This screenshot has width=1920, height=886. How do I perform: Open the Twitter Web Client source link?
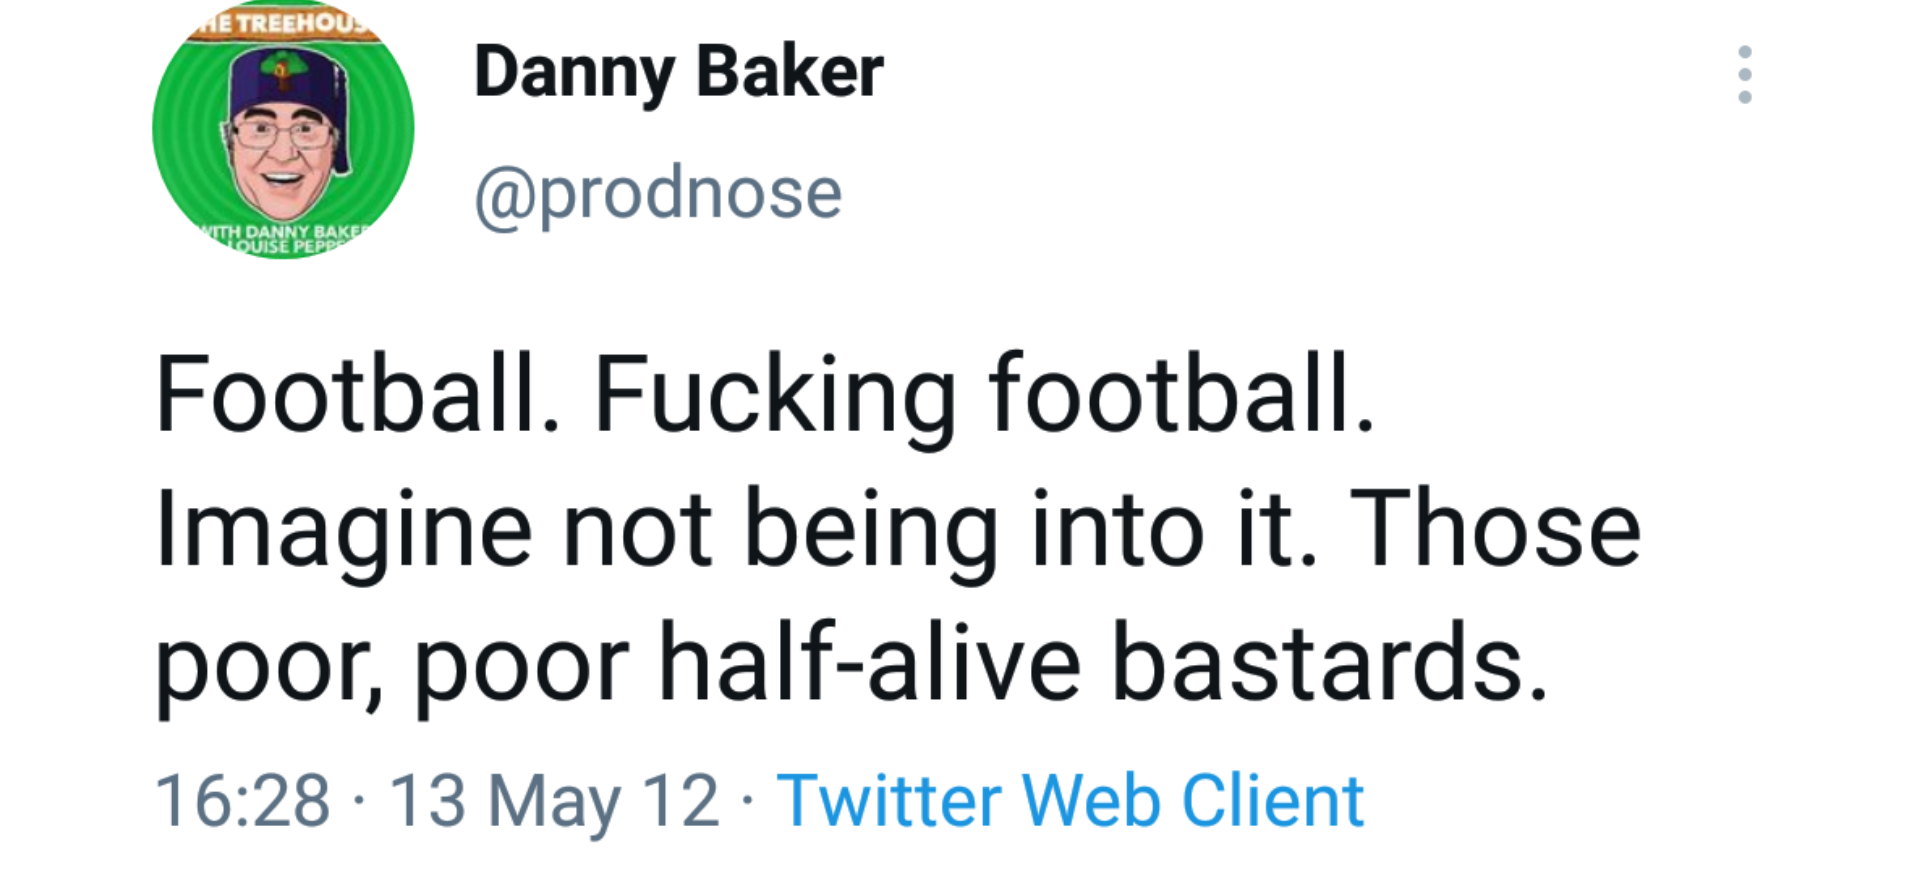1071,801
